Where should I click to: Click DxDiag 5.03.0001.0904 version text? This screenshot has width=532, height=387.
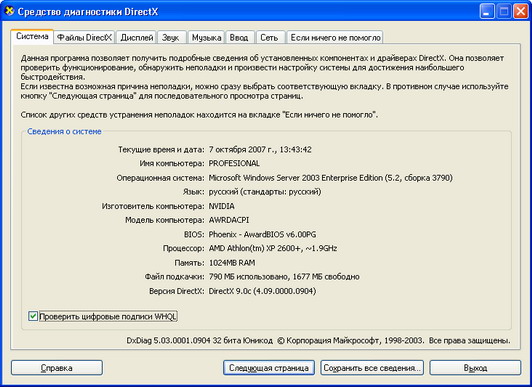169,341
